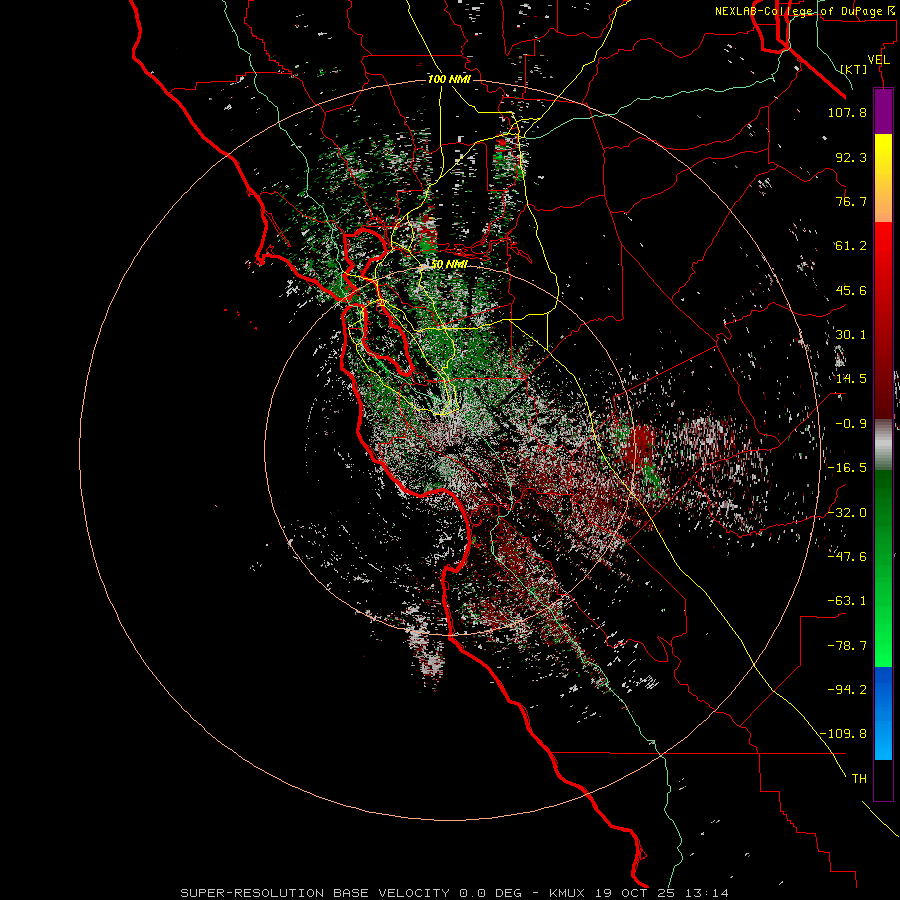This screenshot has height=900, width=900.
Task: Click the 76.7 value on velocity scale
Action: click(x=851, y=201)
